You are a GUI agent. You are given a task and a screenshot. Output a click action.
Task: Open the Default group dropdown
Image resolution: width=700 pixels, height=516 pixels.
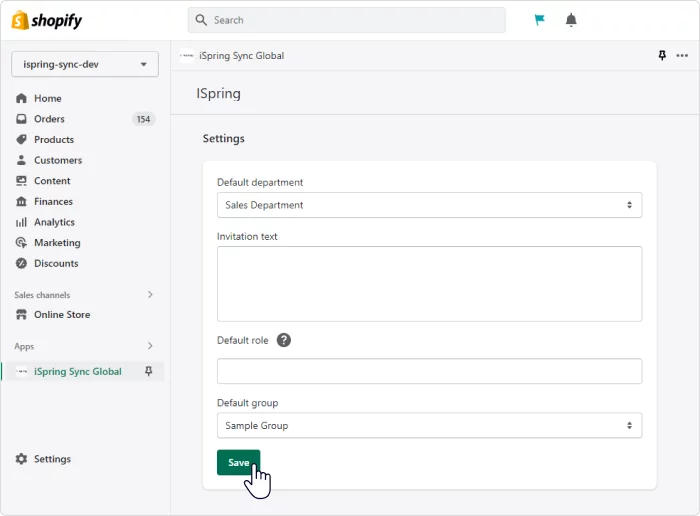(x=429, y=425)
